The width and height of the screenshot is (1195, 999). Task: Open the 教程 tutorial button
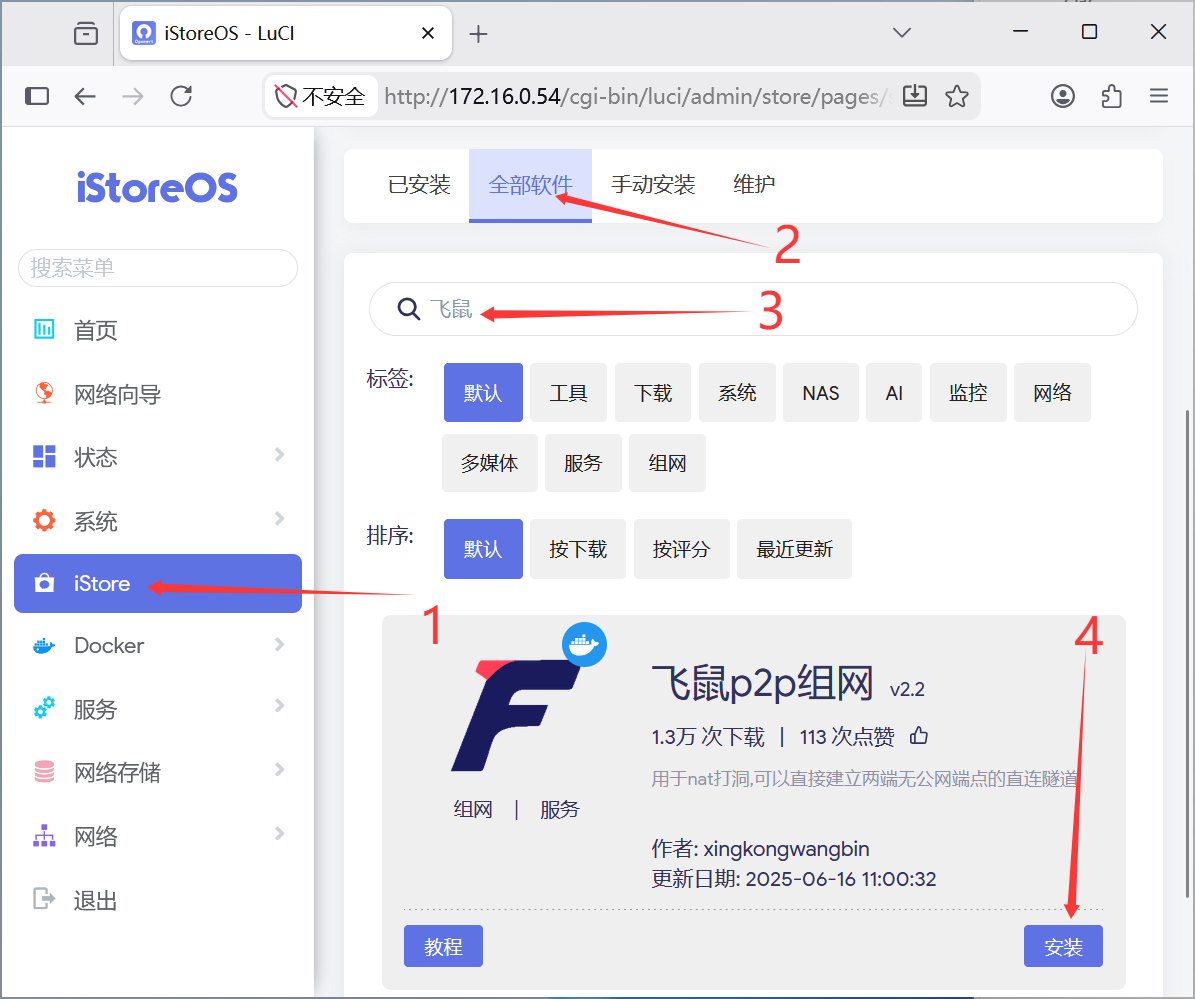pyautogui.click(x=443, y=946)
